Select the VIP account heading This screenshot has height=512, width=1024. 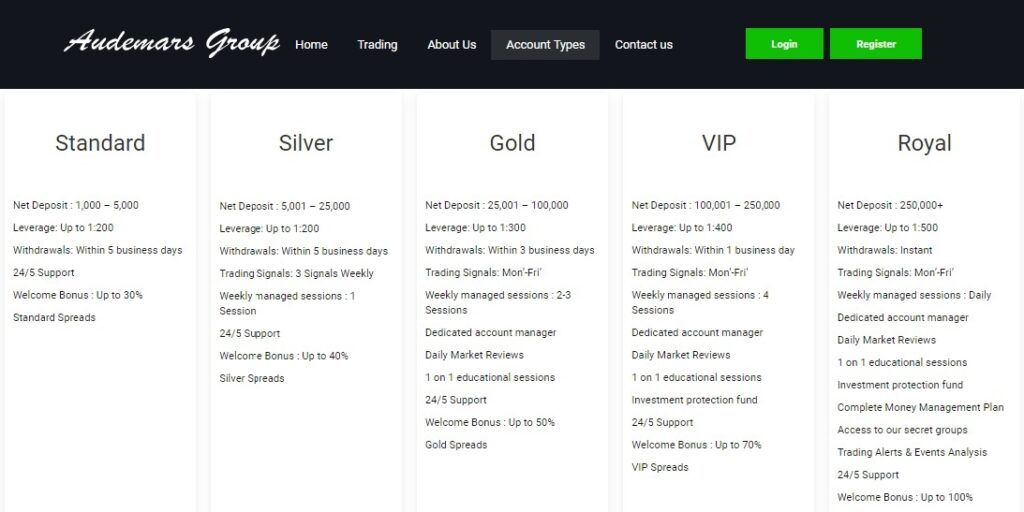(x=718, y=143)
